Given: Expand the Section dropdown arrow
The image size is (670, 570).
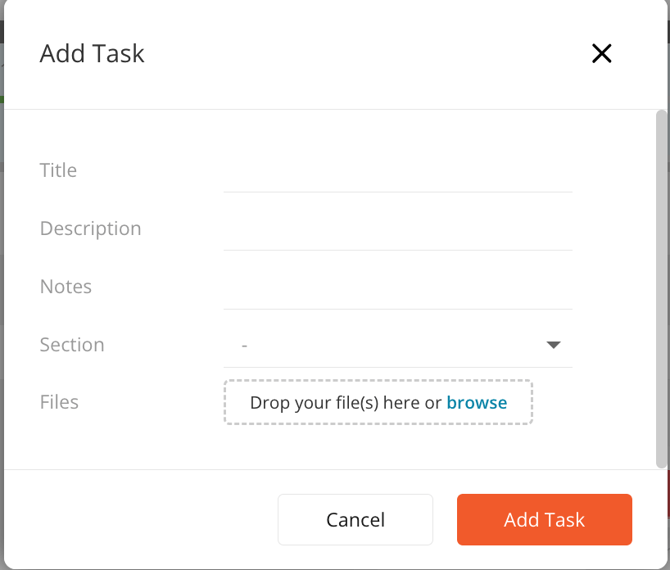Looking at the screenshot, I should pyautogui.click(x=554, y=345).
